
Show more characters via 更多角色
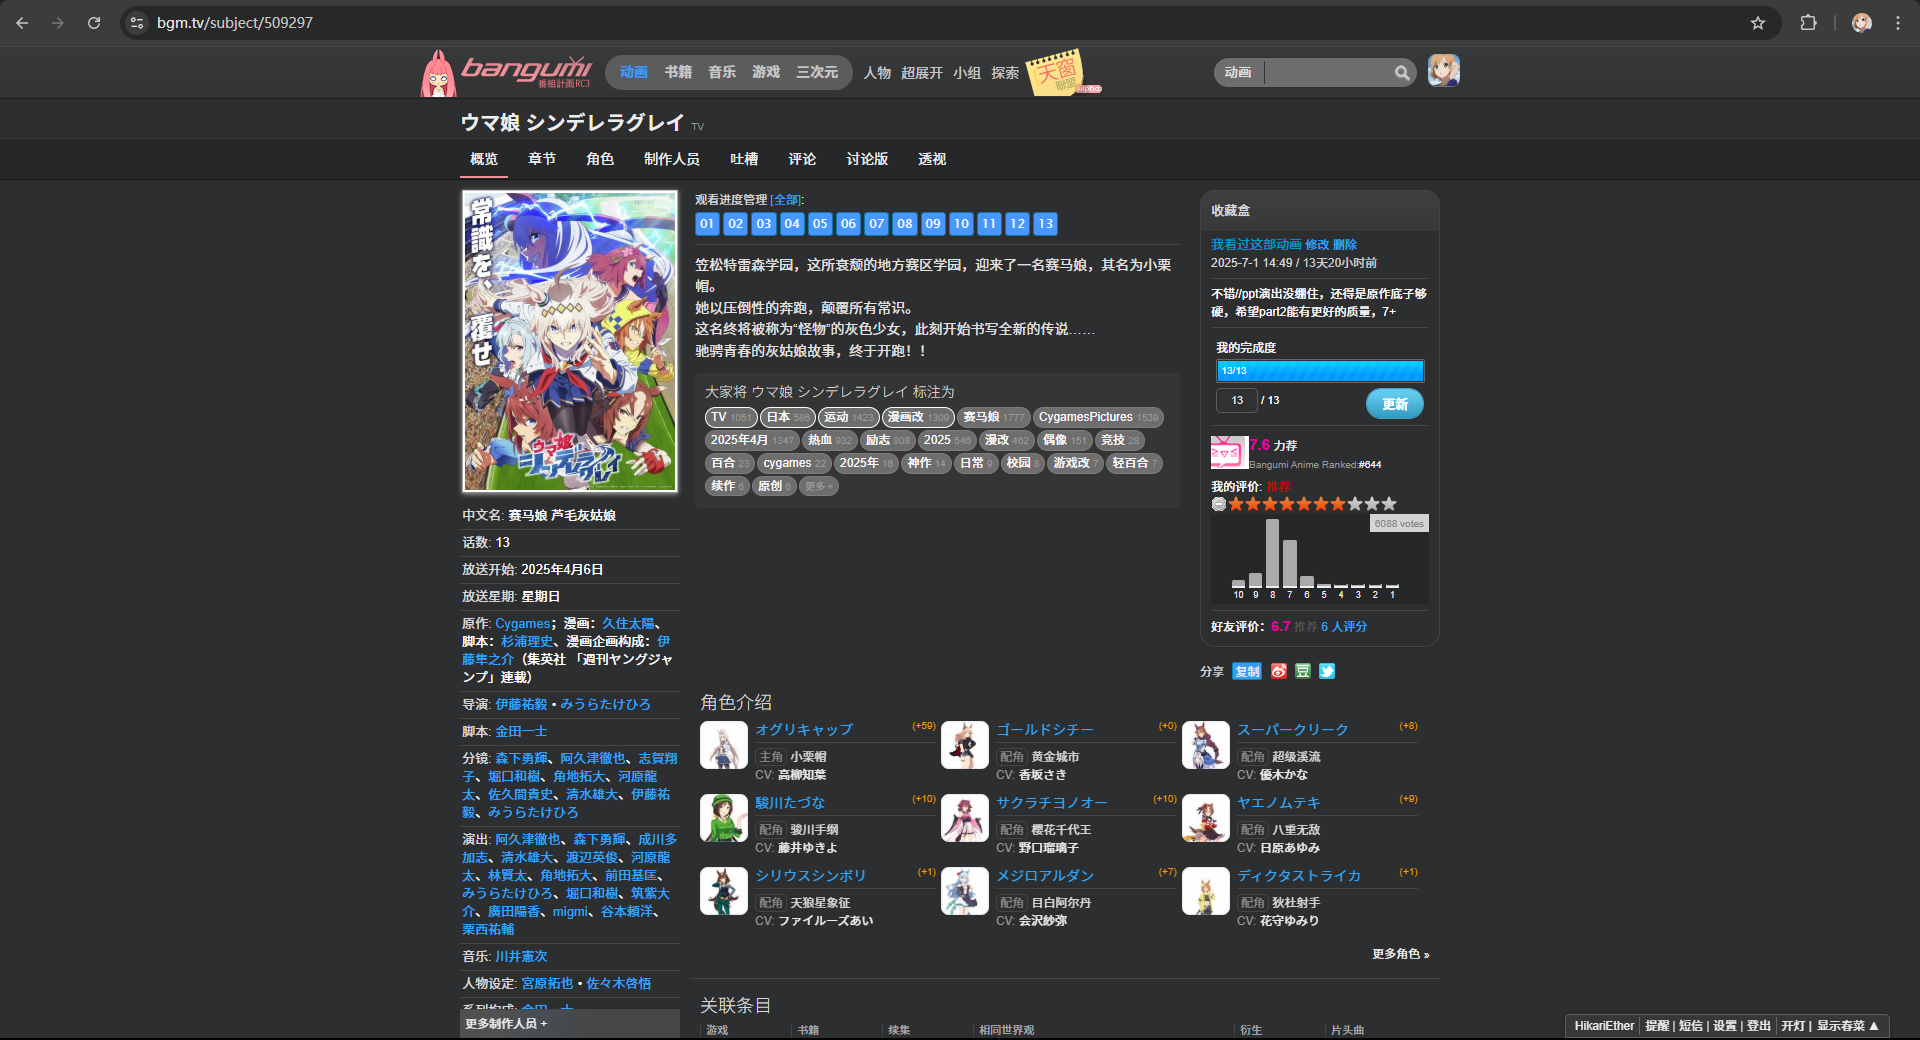[x=1400, y=954]
